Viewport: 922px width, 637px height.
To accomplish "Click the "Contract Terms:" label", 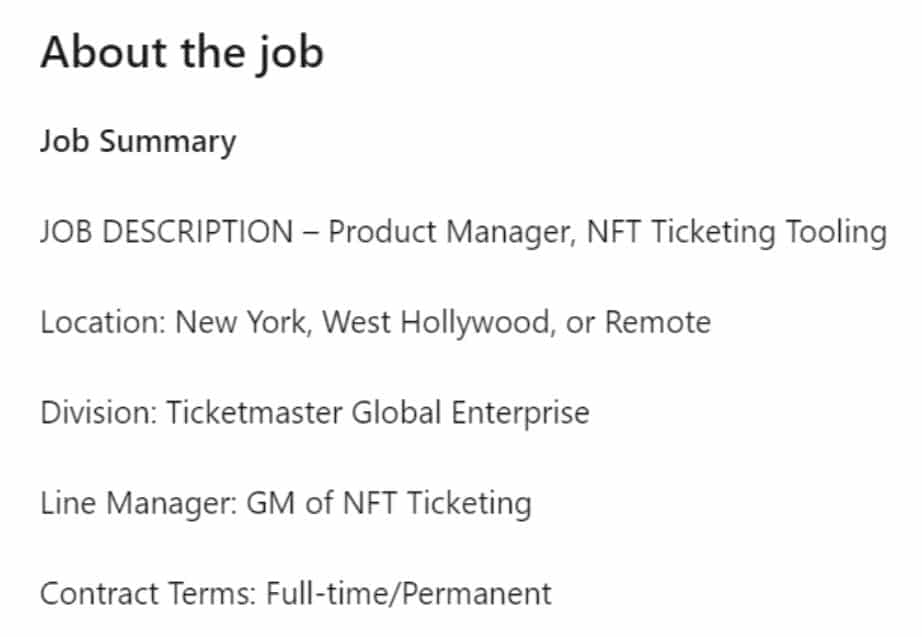I will click(x=148, y=593).
